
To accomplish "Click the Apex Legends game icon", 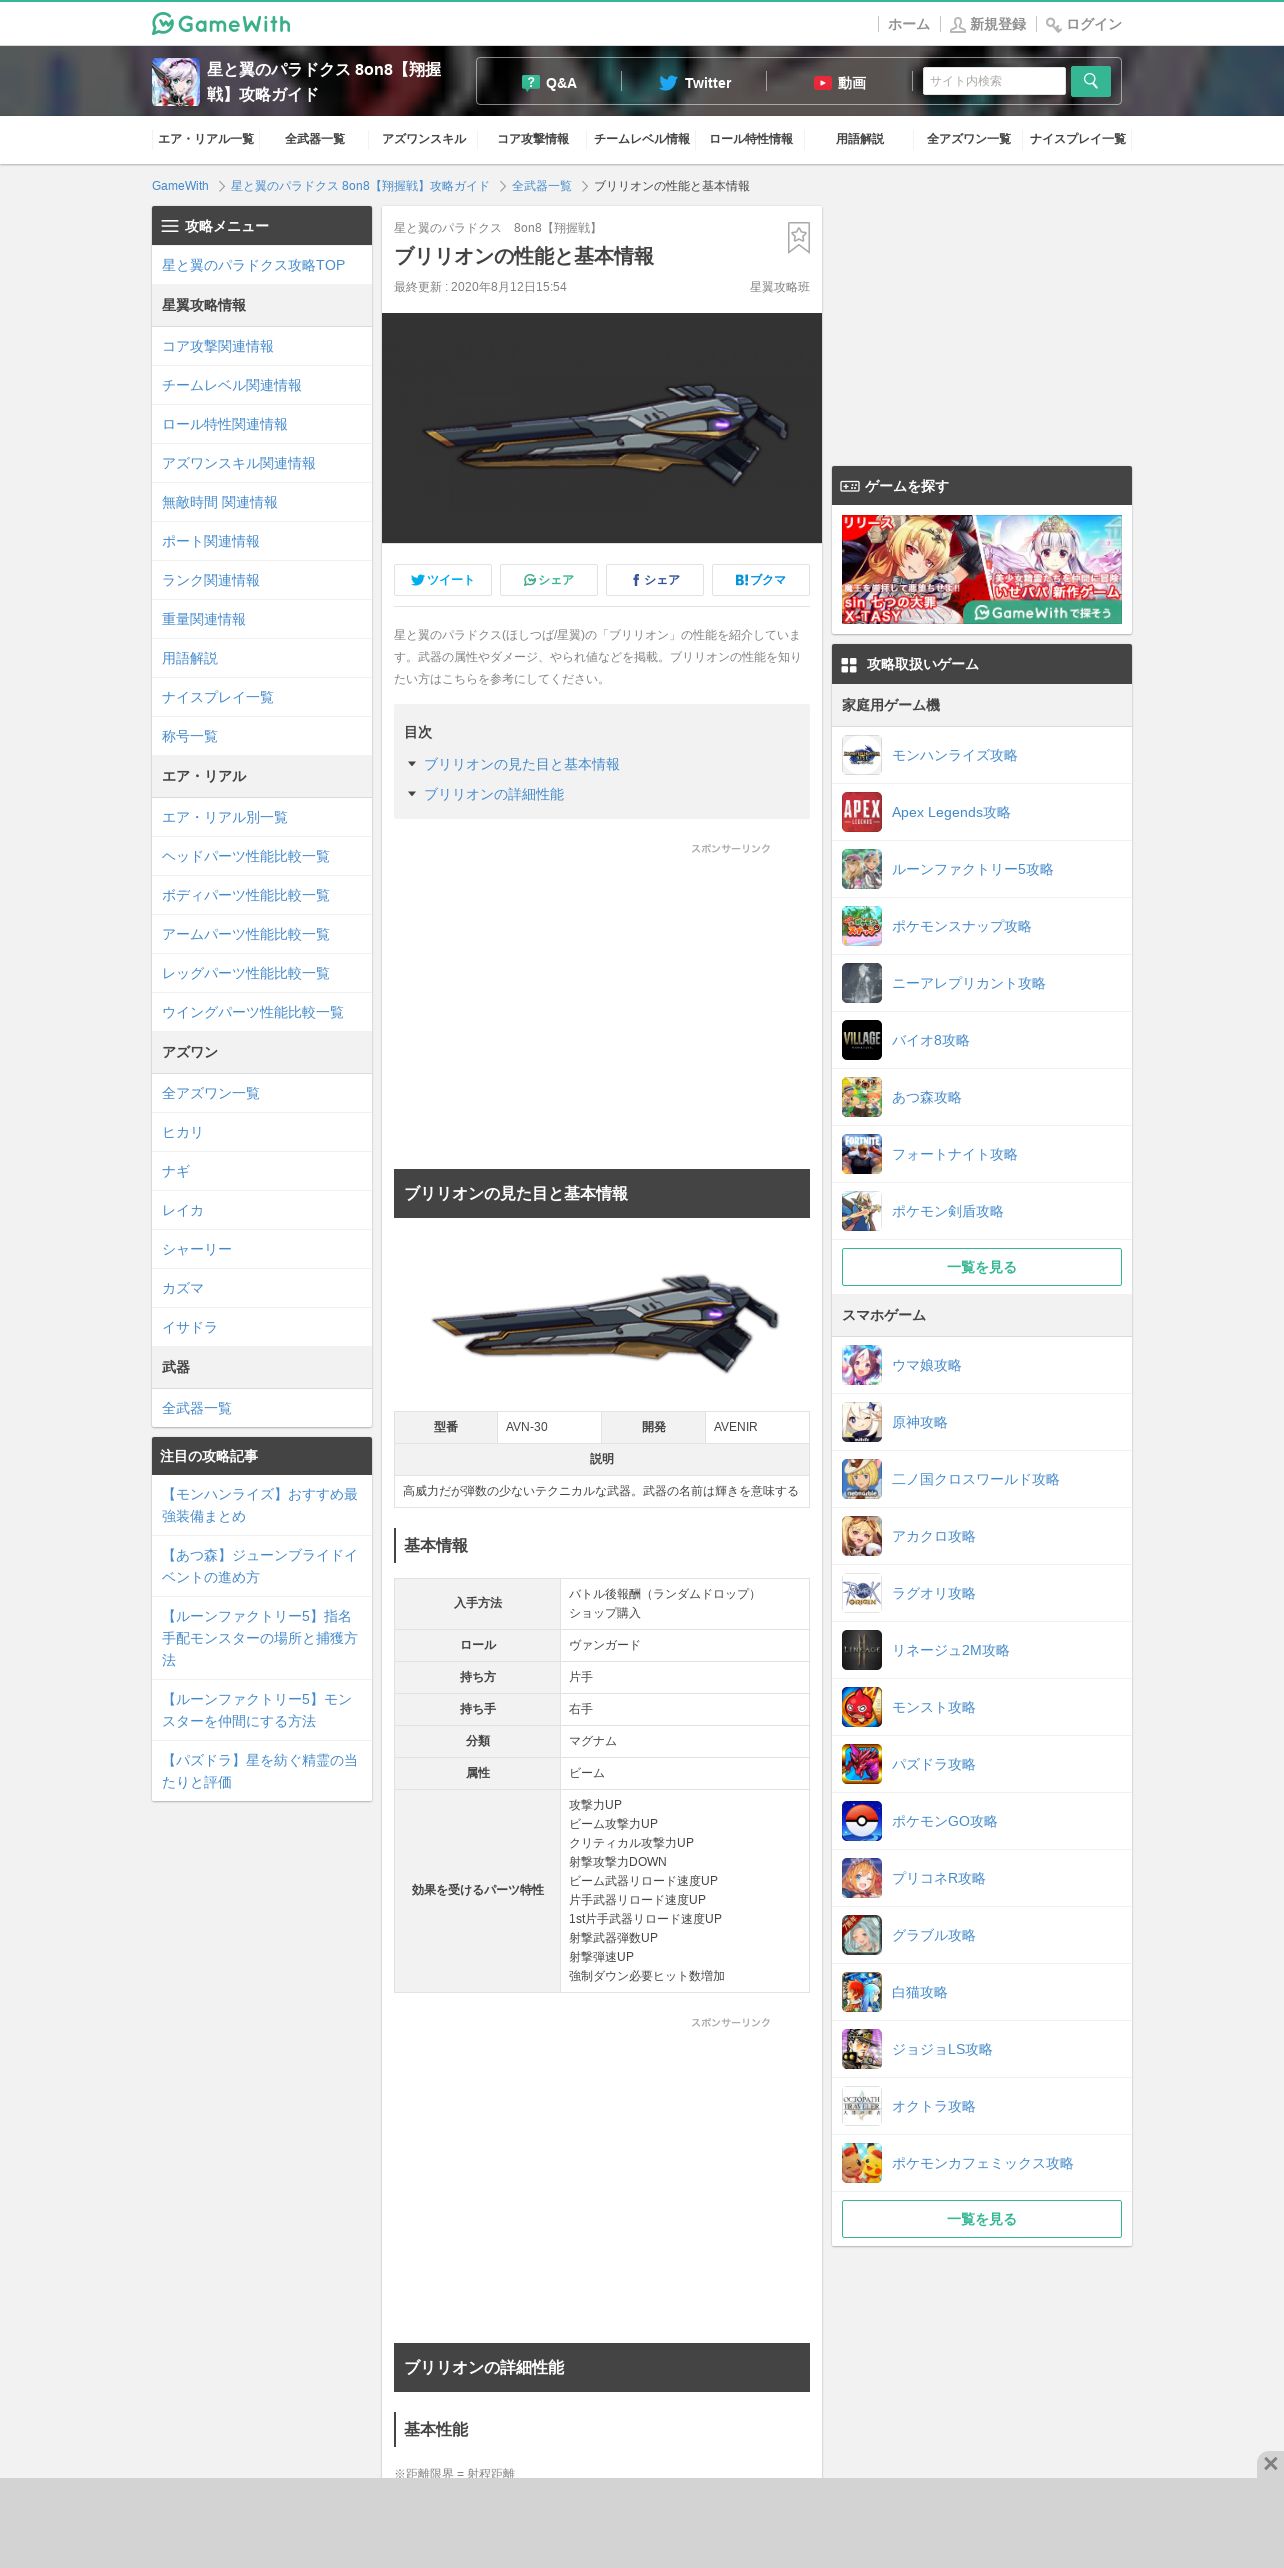I will point(862,812).
